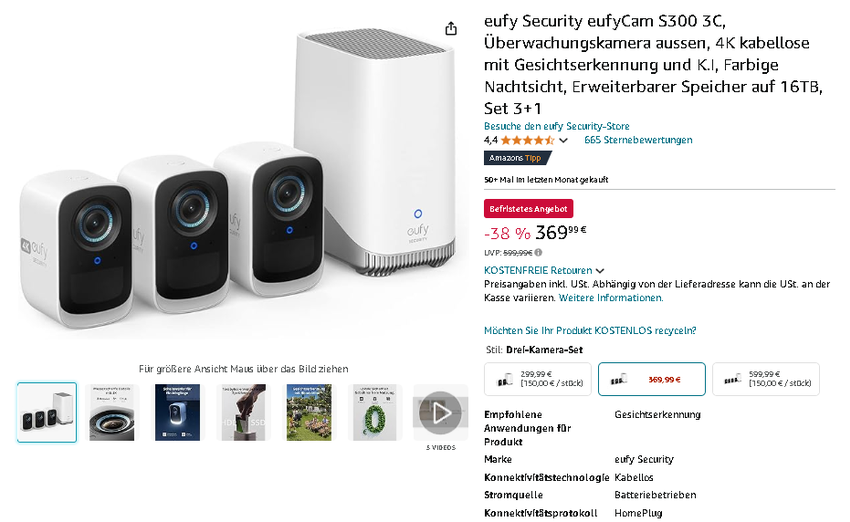This screenshot has height=522, width=850.
Task: Click the info icon beside UVP price
Action: 538,253
